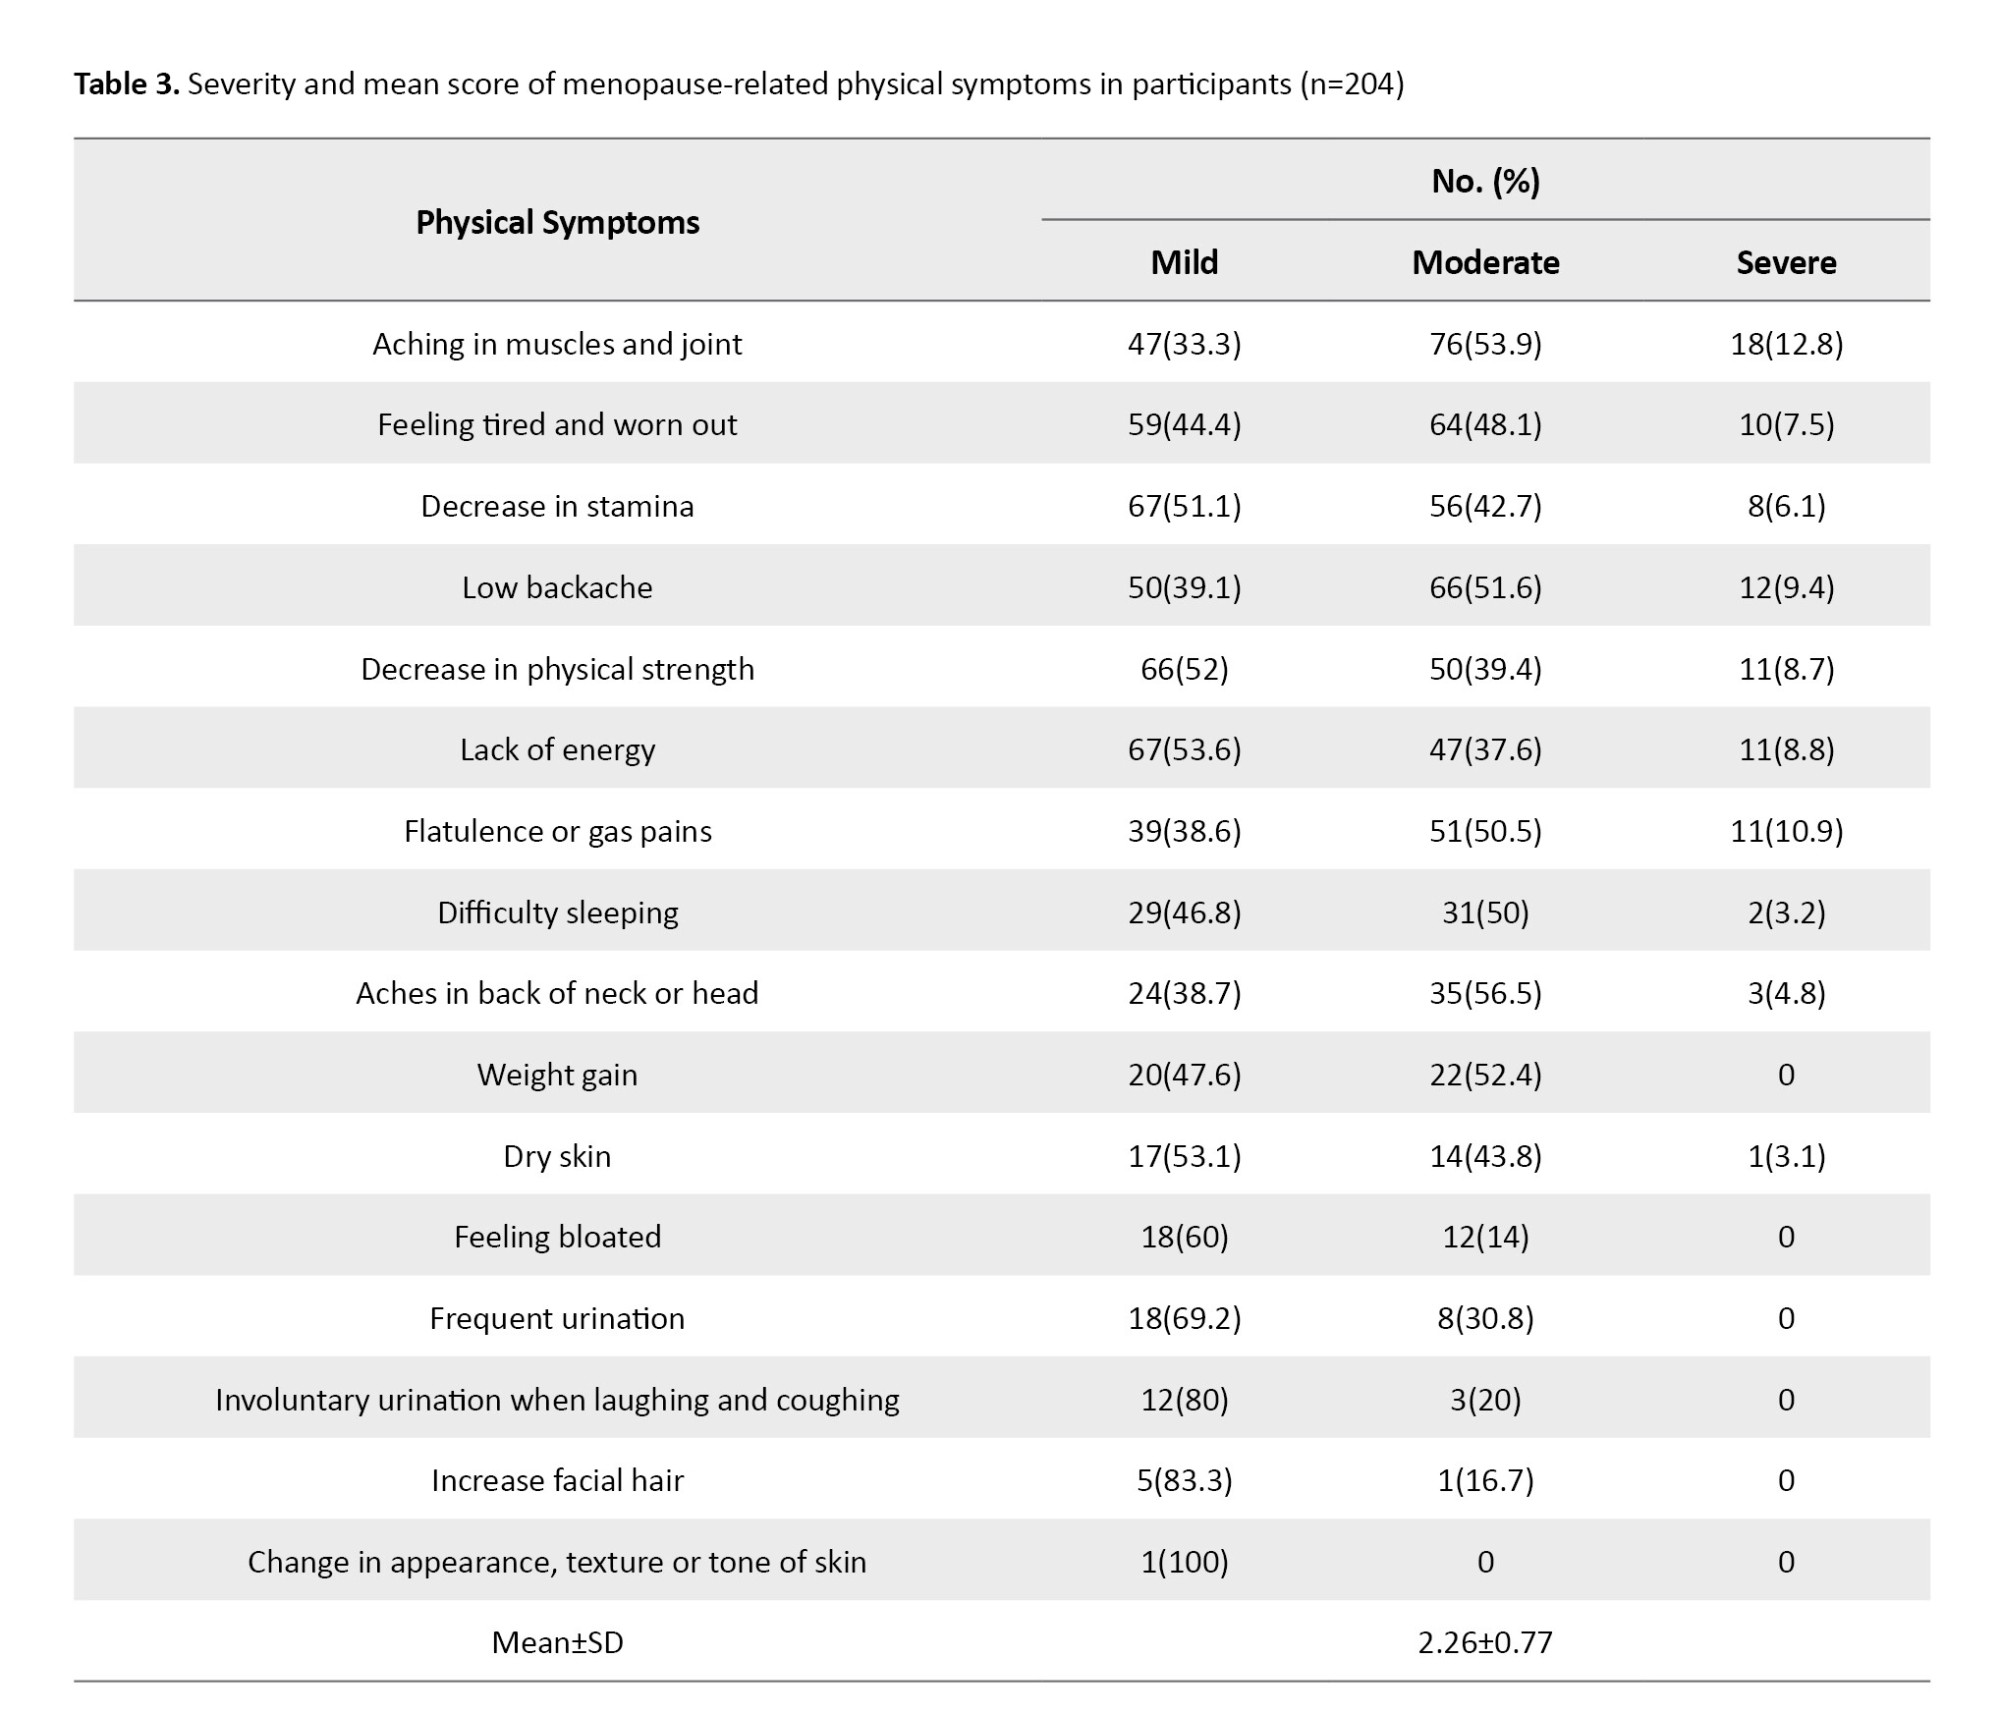Click the Mild column header

click(x=1184, y=263)
